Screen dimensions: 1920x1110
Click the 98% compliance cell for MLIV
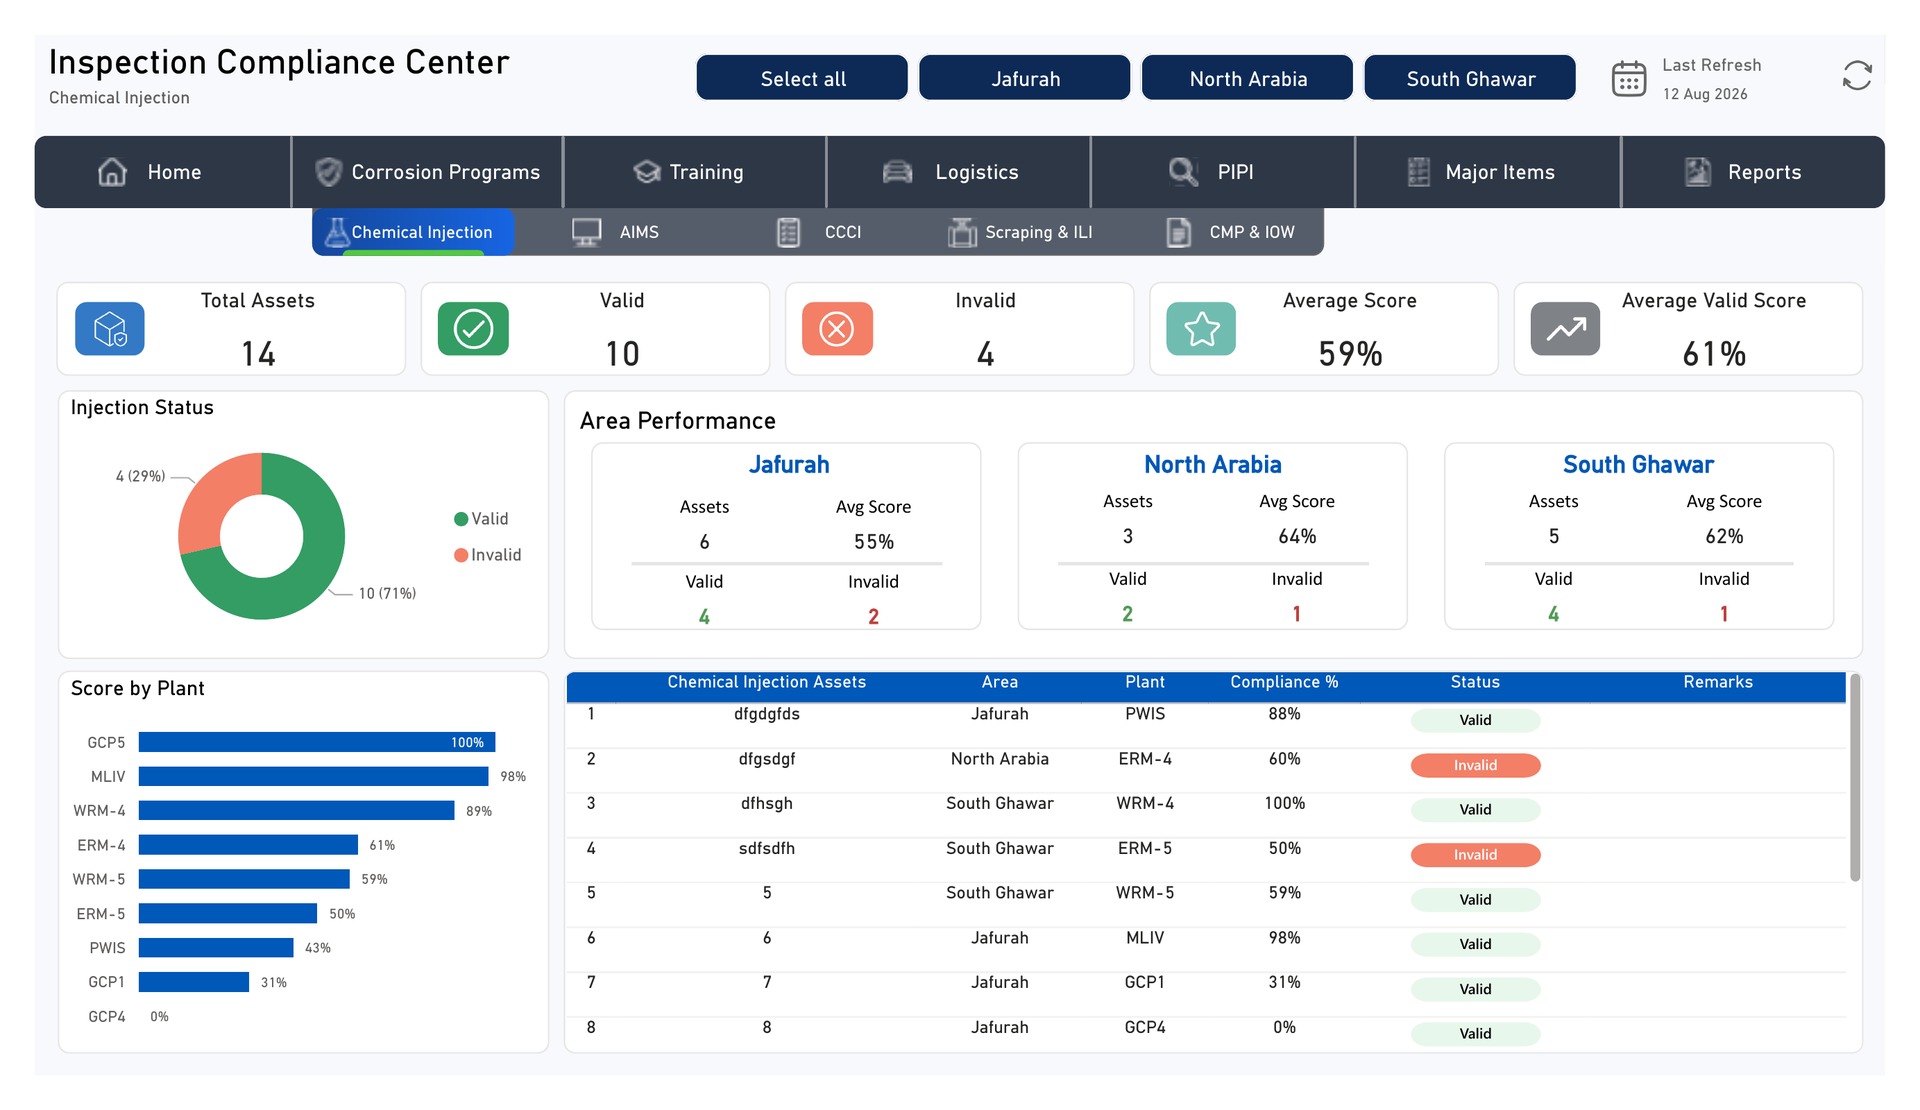point(1284,938)
